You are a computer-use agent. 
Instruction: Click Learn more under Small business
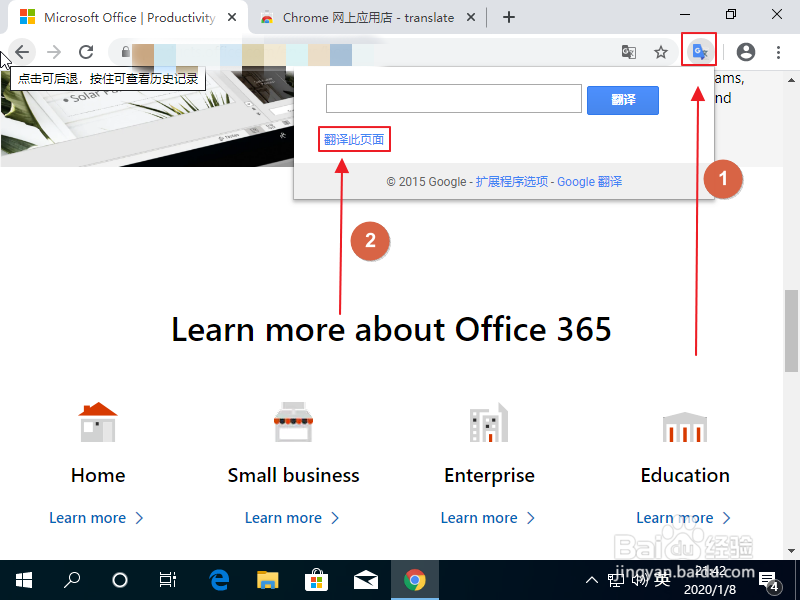point(292,518)
